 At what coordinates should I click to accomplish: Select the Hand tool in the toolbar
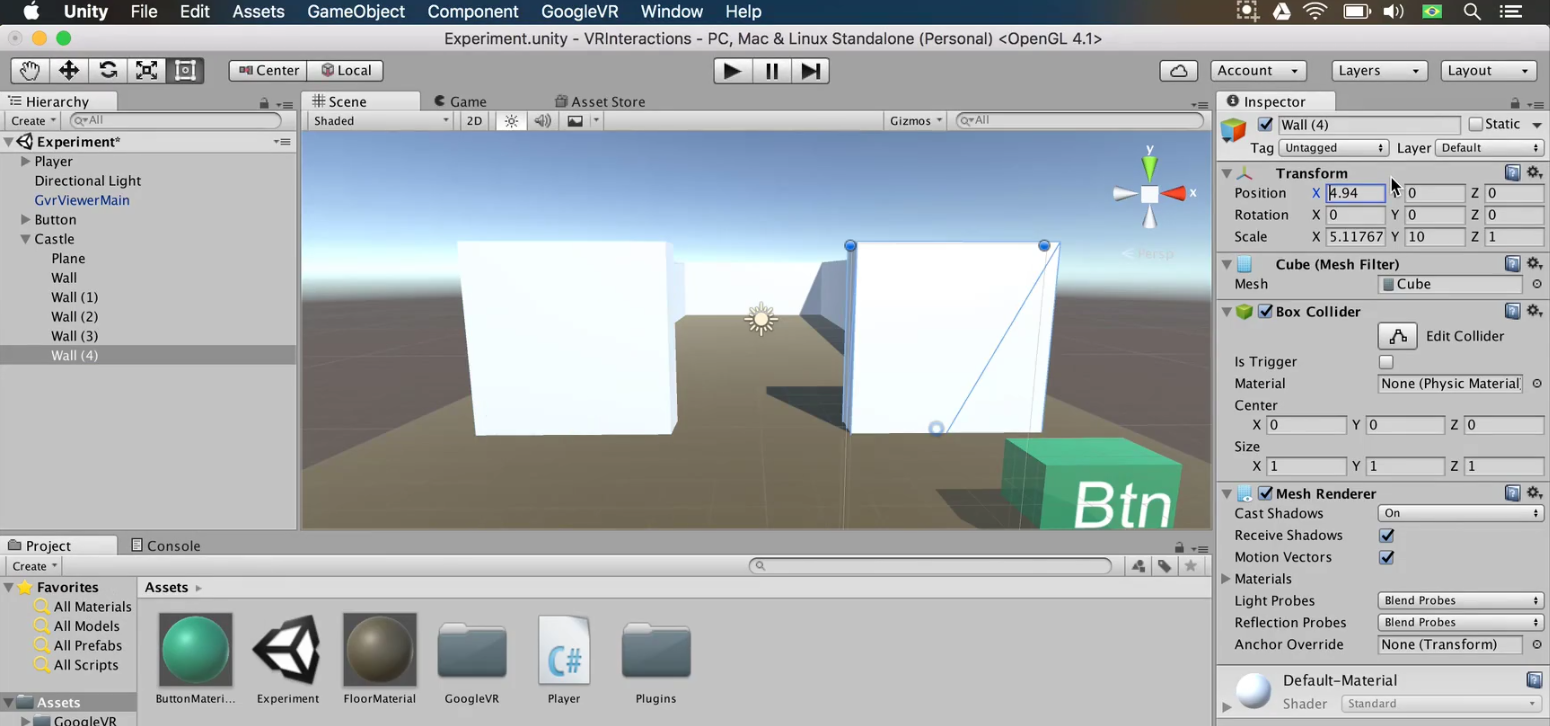pyautogui.click(x=29, y=70)
